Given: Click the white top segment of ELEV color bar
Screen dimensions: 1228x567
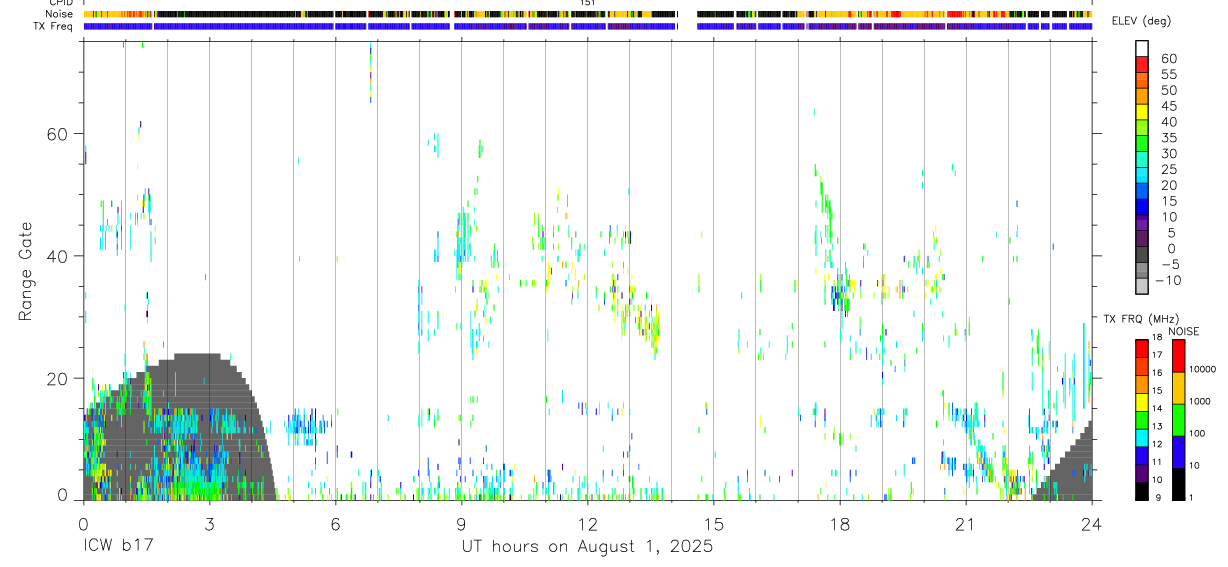Looking at the screenshot, I should tap(1142, 47).
